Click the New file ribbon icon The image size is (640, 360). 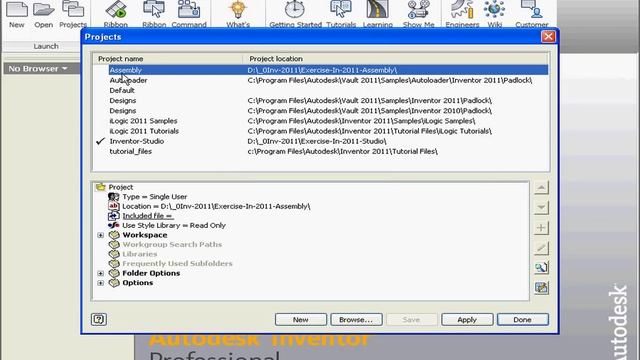pos(17,9)
